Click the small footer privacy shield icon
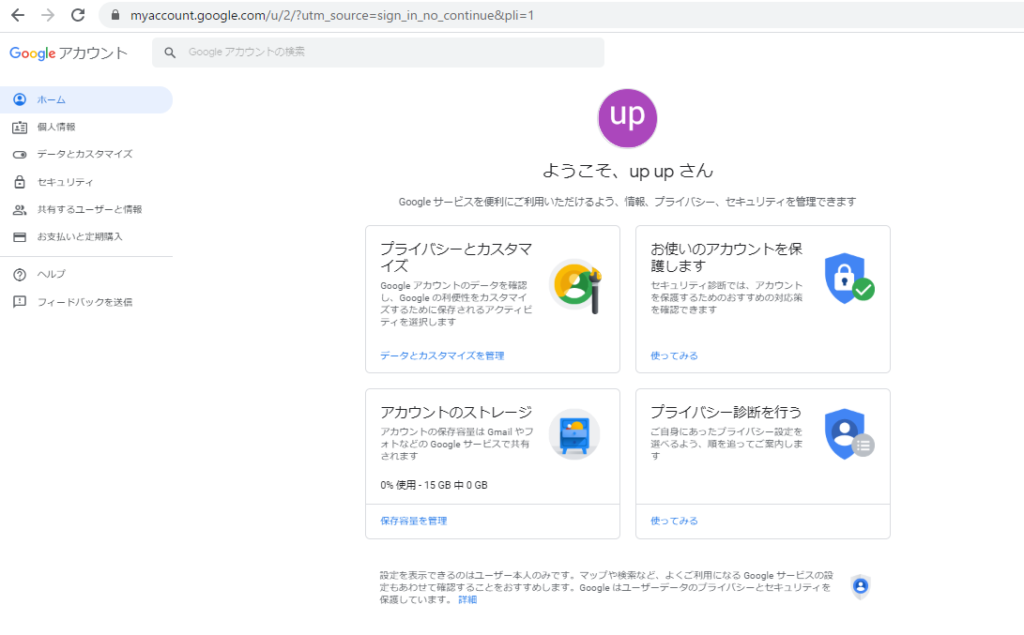Image resolution: width=1024 pixels, height=635 pixels. coord(861,587)
